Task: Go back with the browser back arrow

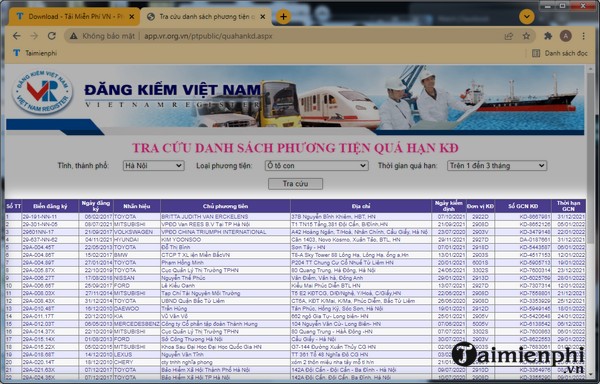Action: click(x=16, y=36)
